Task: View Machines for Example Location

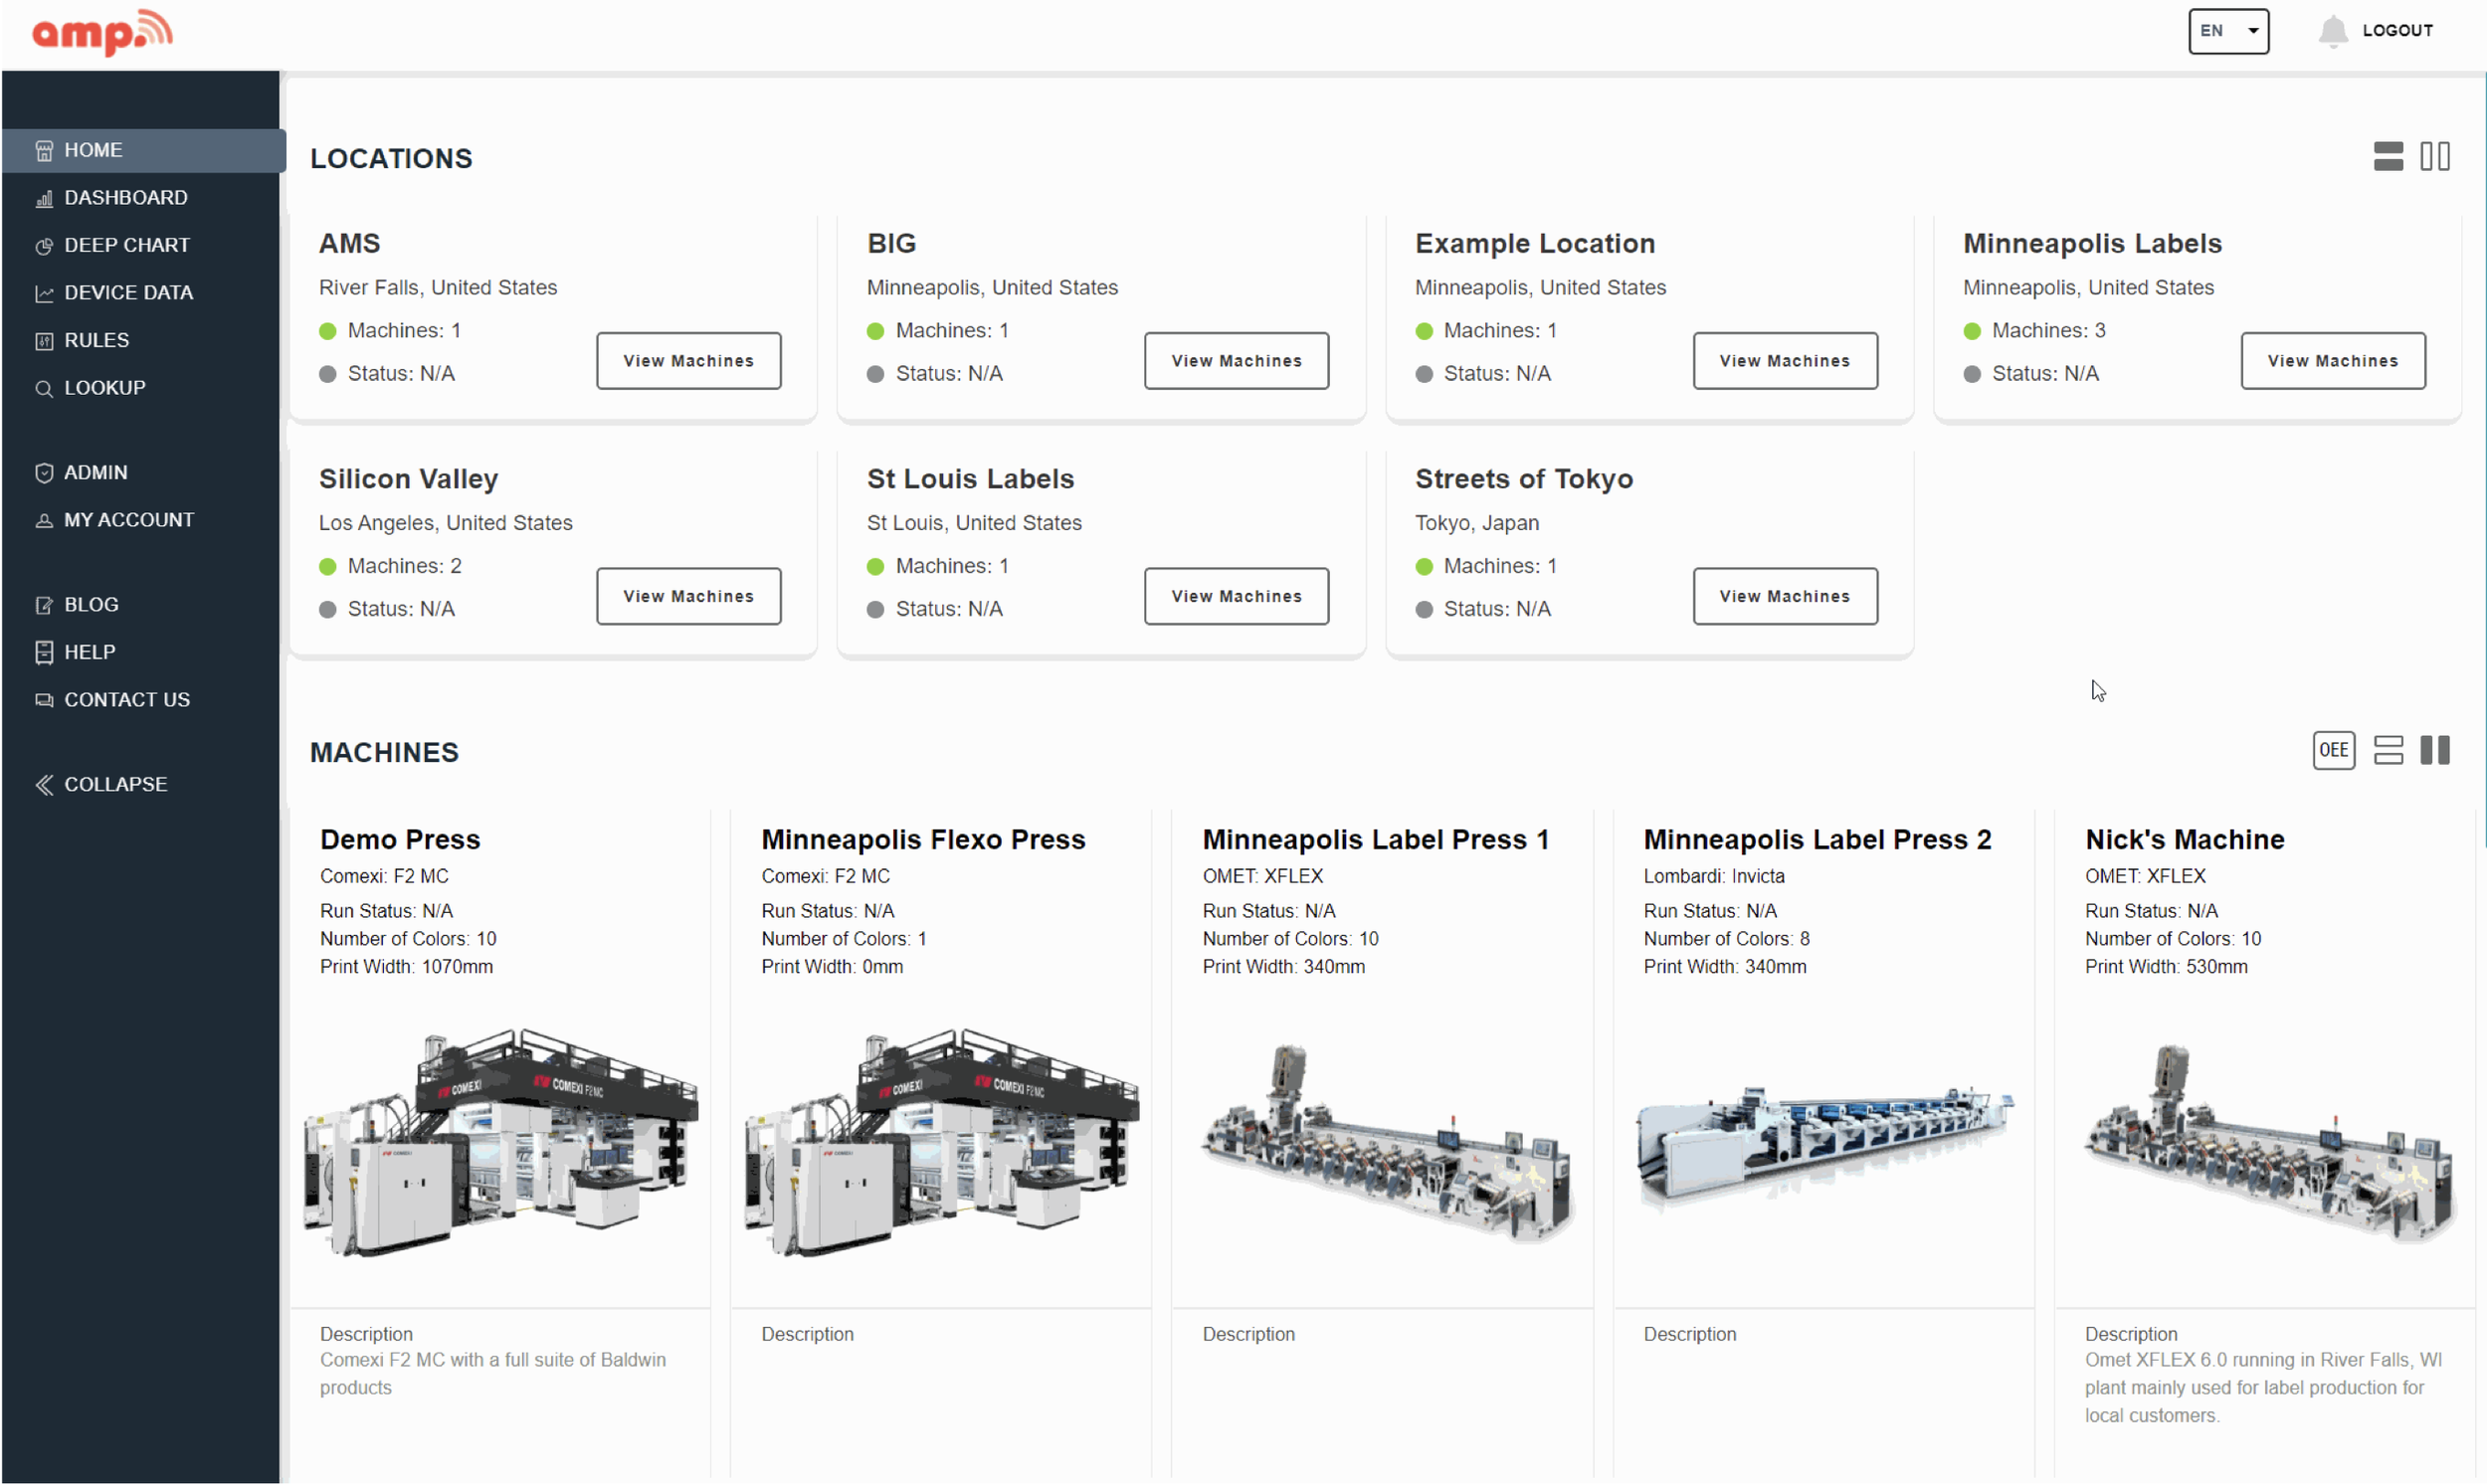Action: click(x=1784, y=361)
